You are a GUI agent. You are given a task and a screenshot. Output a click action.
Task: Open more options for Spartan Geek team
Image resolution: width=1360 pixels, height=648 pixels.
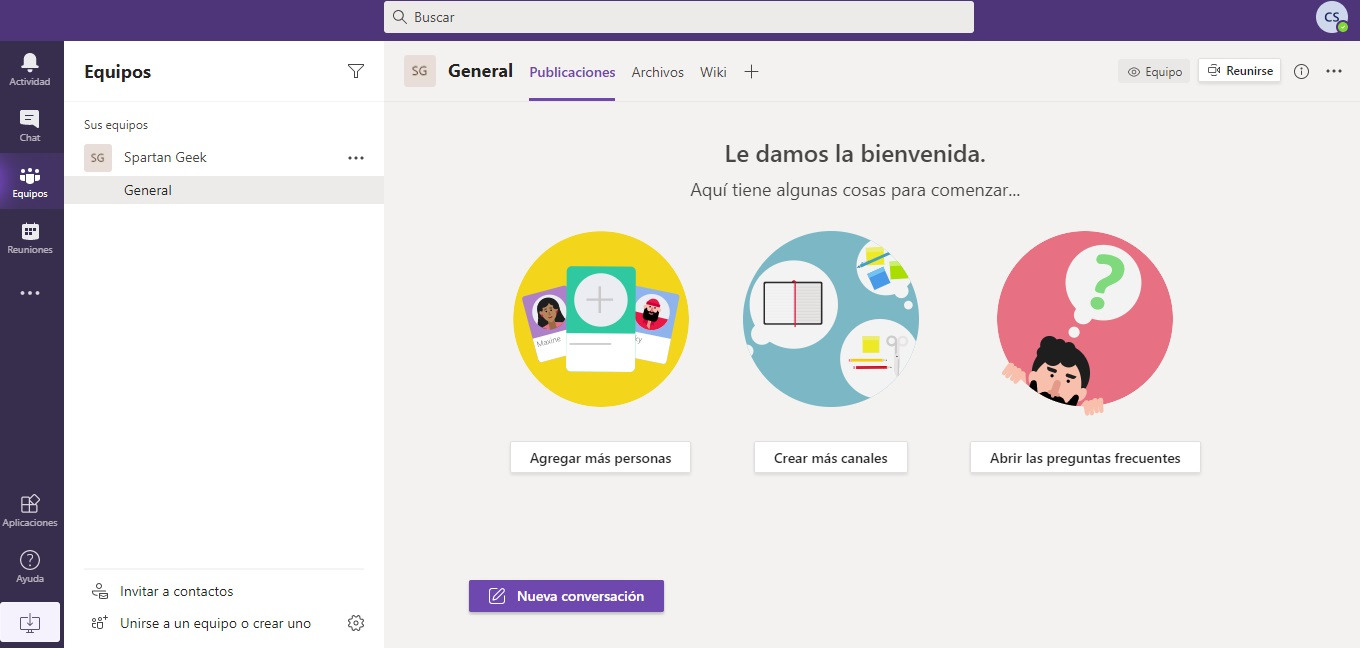[x=355, y=157]
